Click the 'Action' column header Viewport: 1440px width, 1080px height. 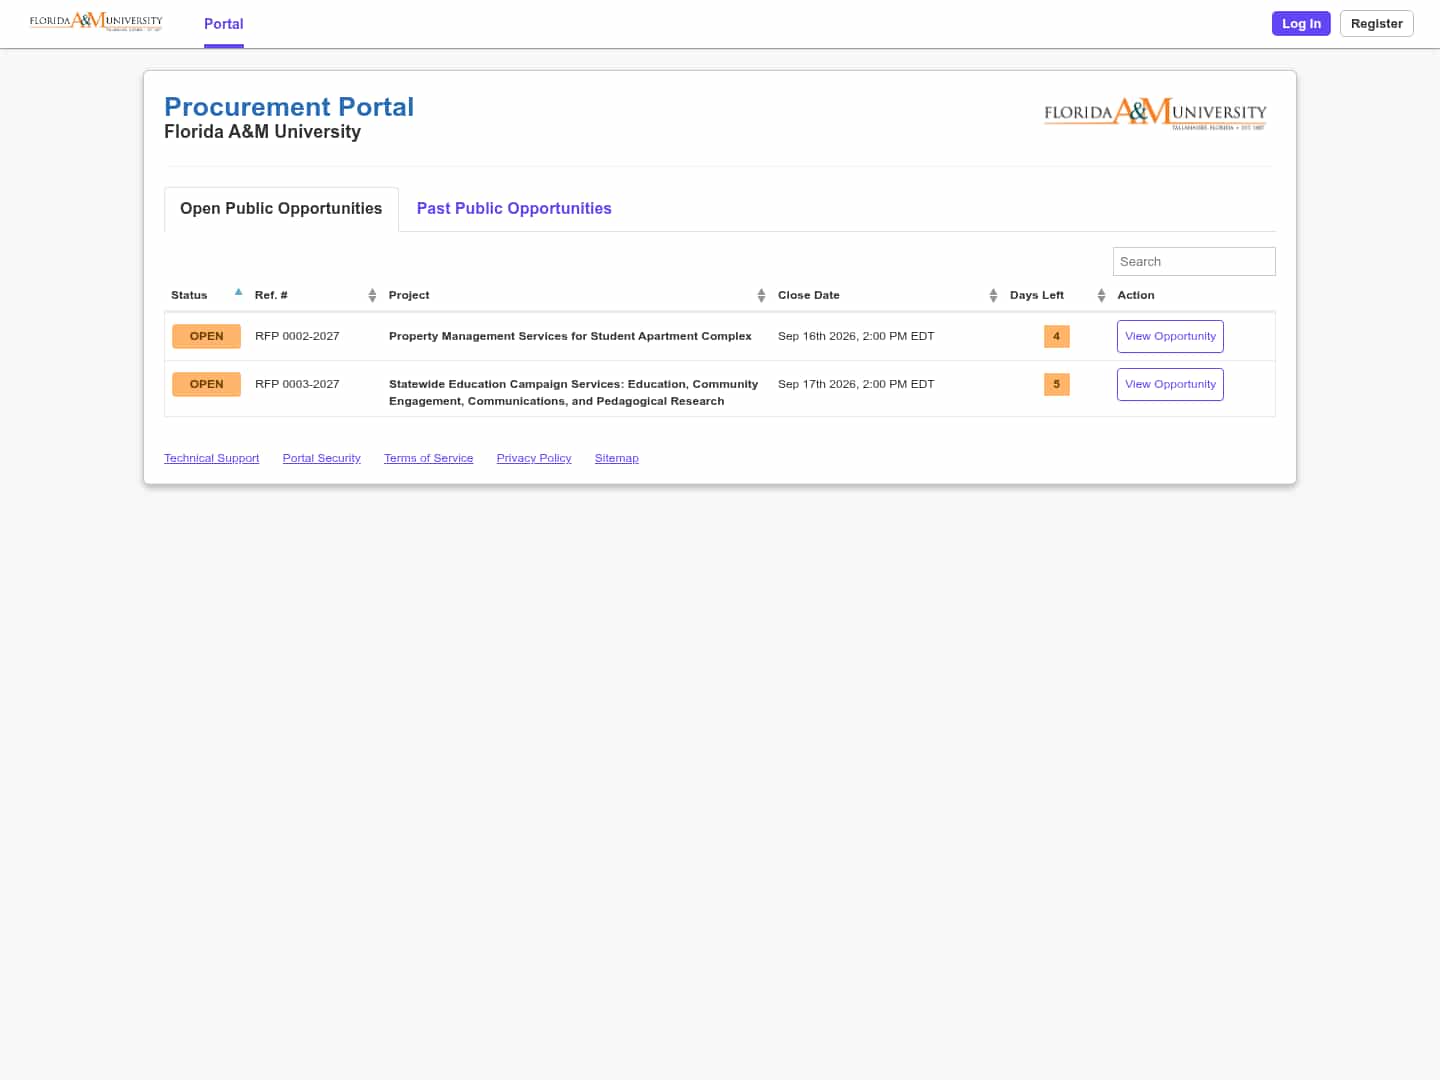click(x=1136, y=295)
